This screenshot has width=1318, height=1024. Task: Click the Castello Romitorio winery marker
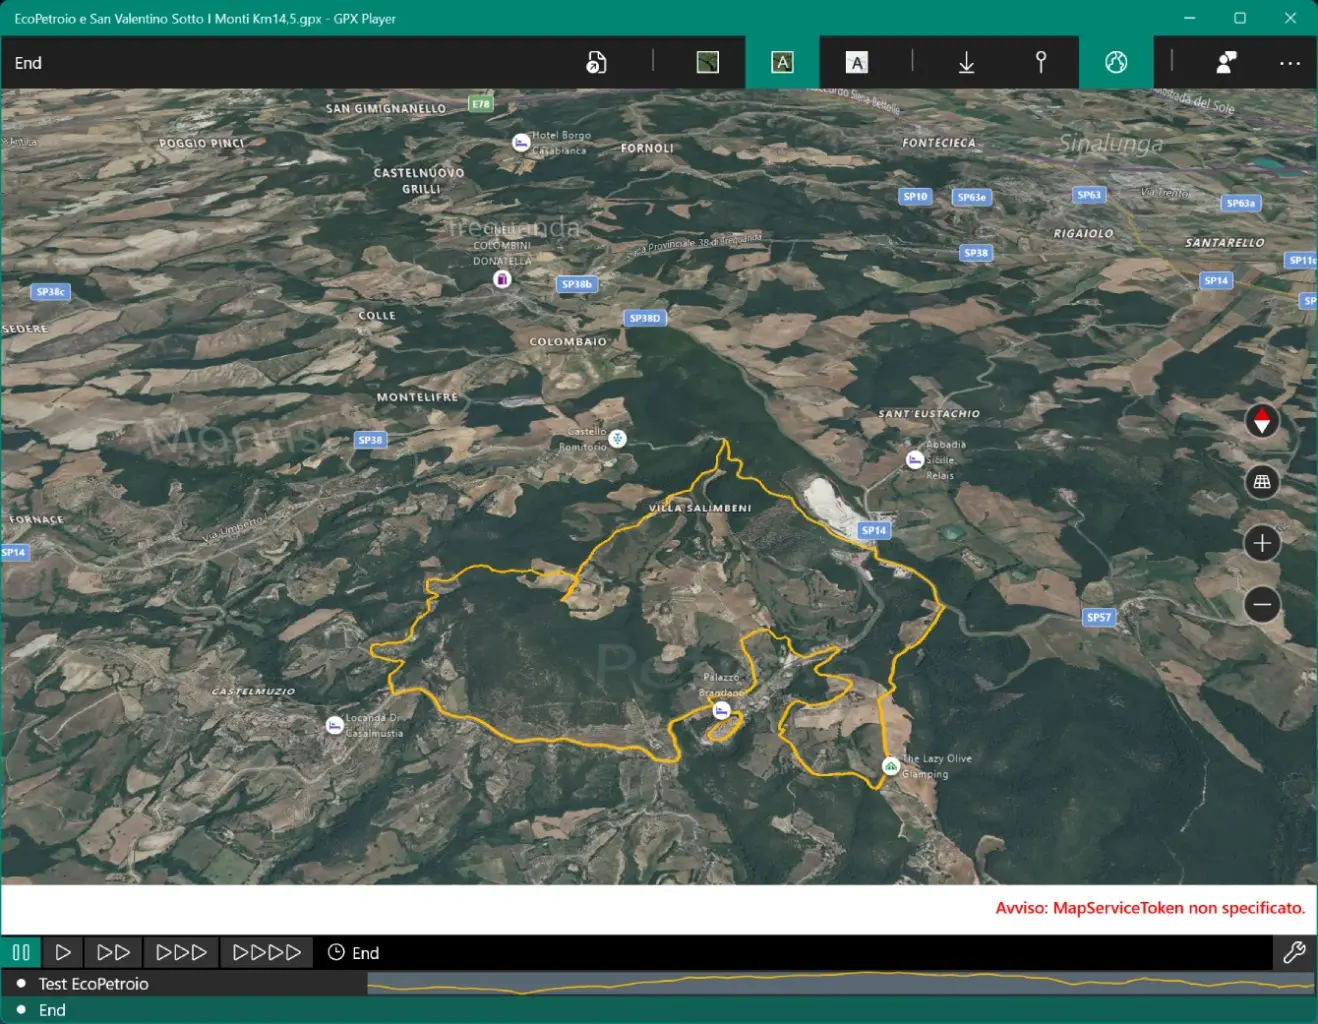pyautogui.click(x=618, y=438)
